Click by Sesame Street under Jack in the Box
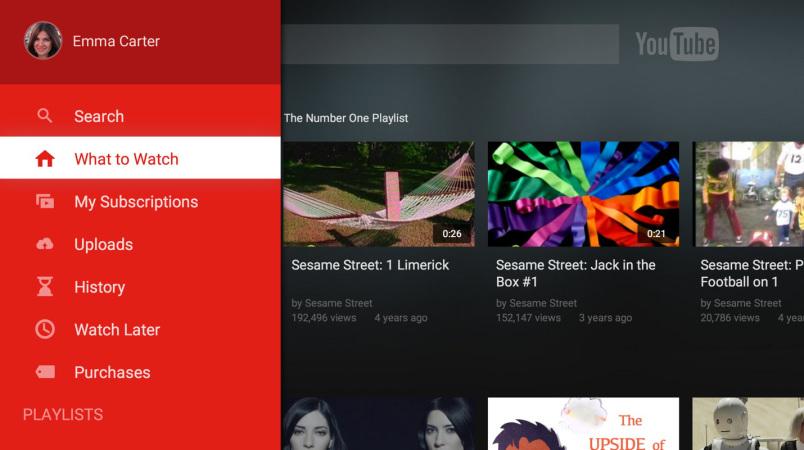Screen dimensions: 804x450 [x=536, y=303]
